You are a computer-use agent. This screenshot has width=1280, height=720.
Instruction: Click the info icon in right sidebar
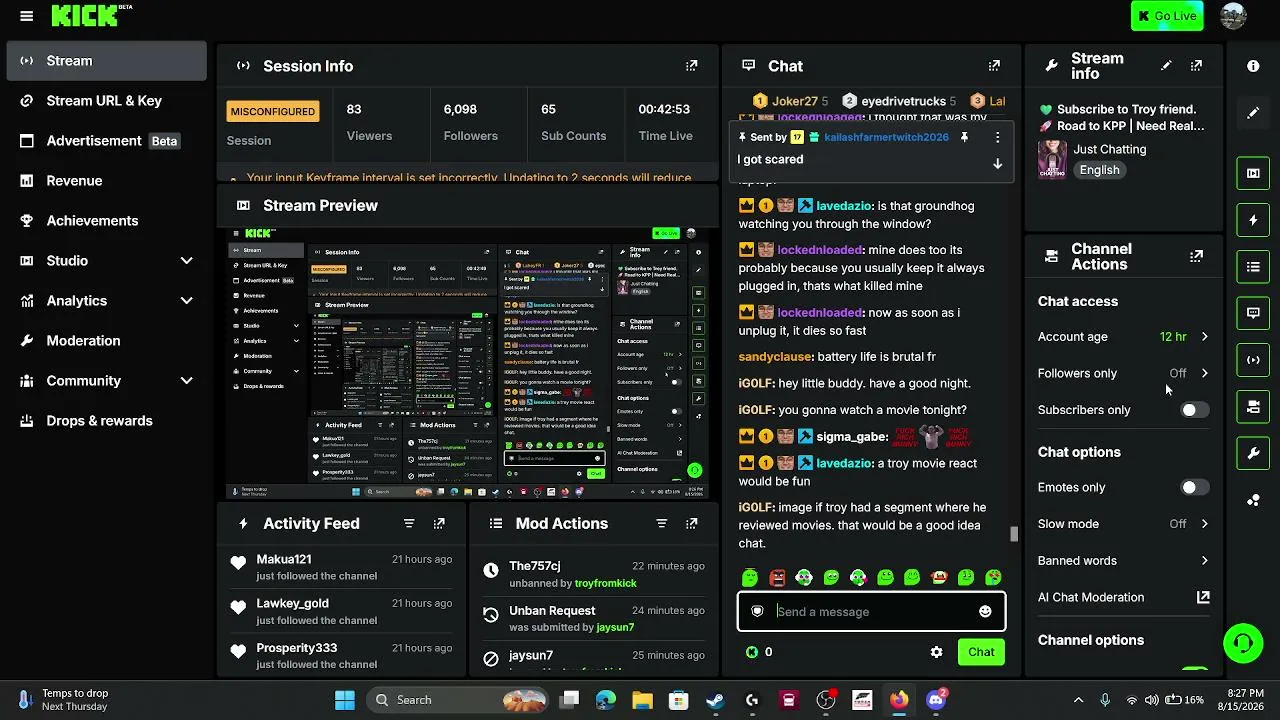click(x=1253, y=66)
